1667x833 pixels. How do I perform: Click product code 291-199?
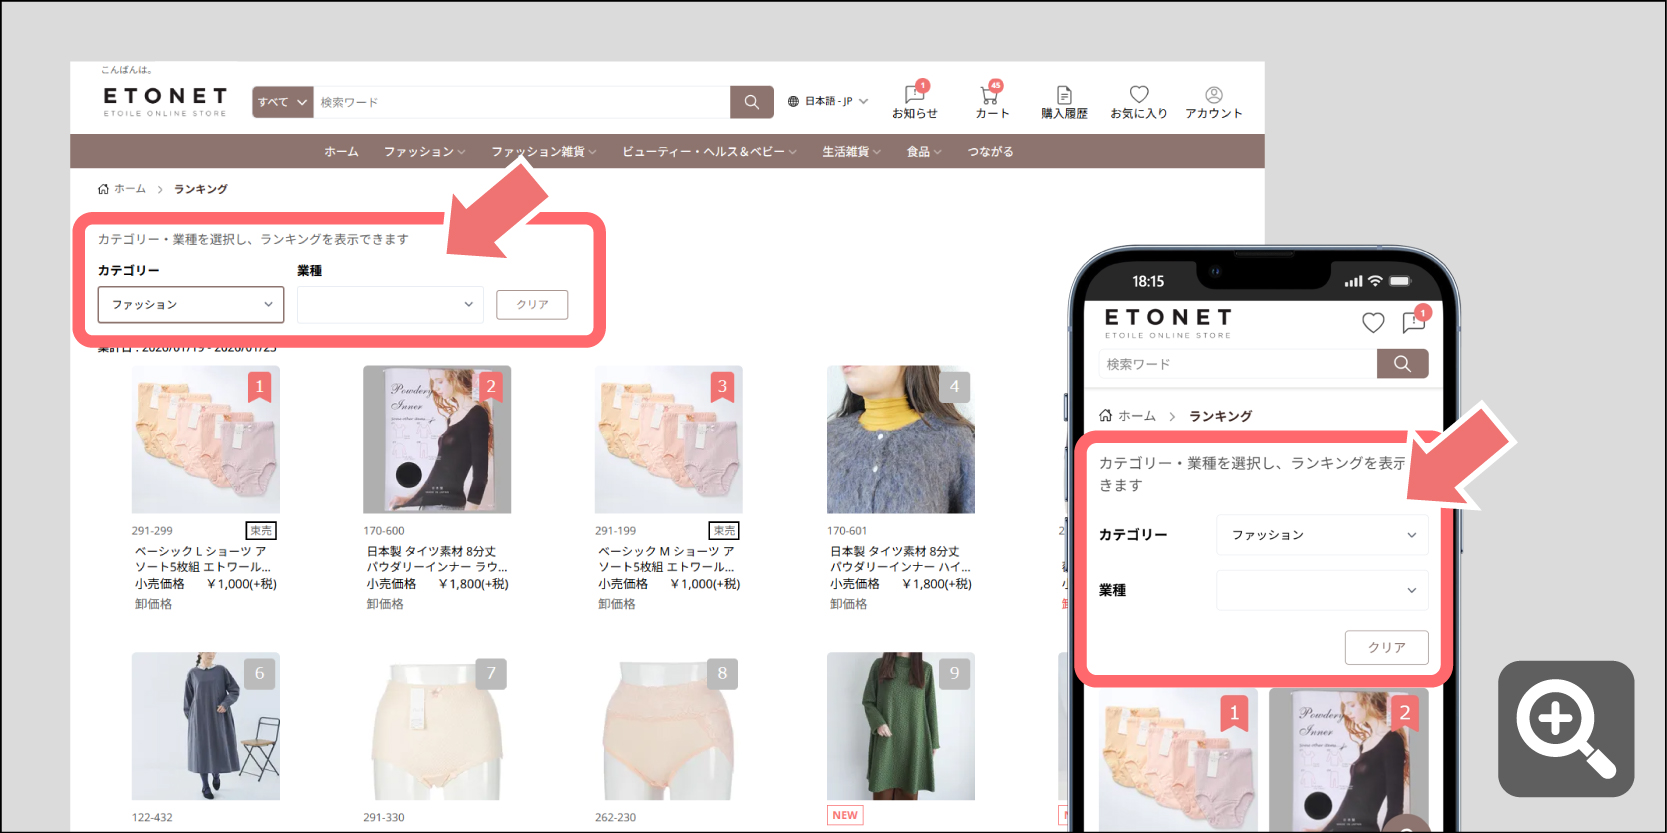615,531
